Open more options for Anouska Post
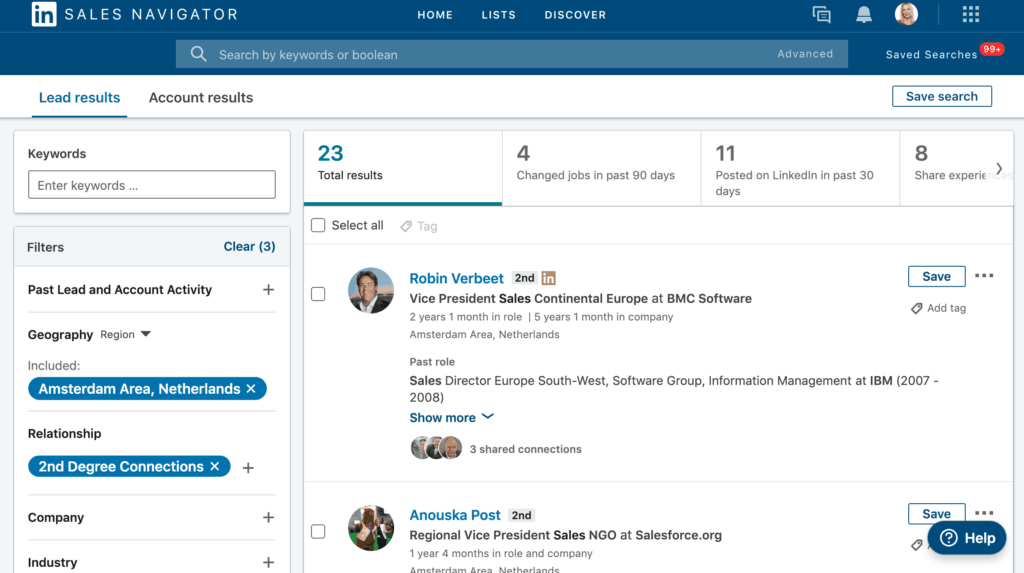The width and height of the screenshot is (1024, 573). point(984,513)
